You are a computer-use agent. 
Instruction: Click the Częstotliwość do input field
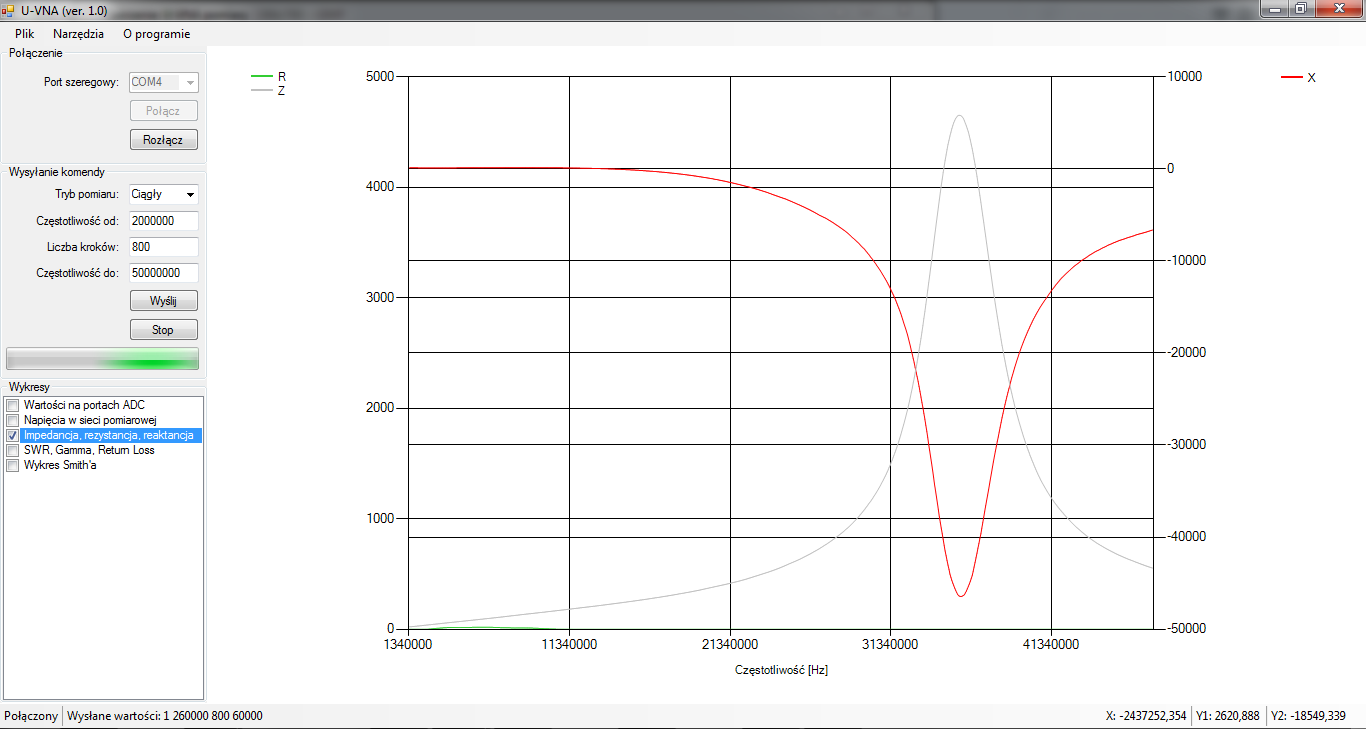click(x=163, y=272)
